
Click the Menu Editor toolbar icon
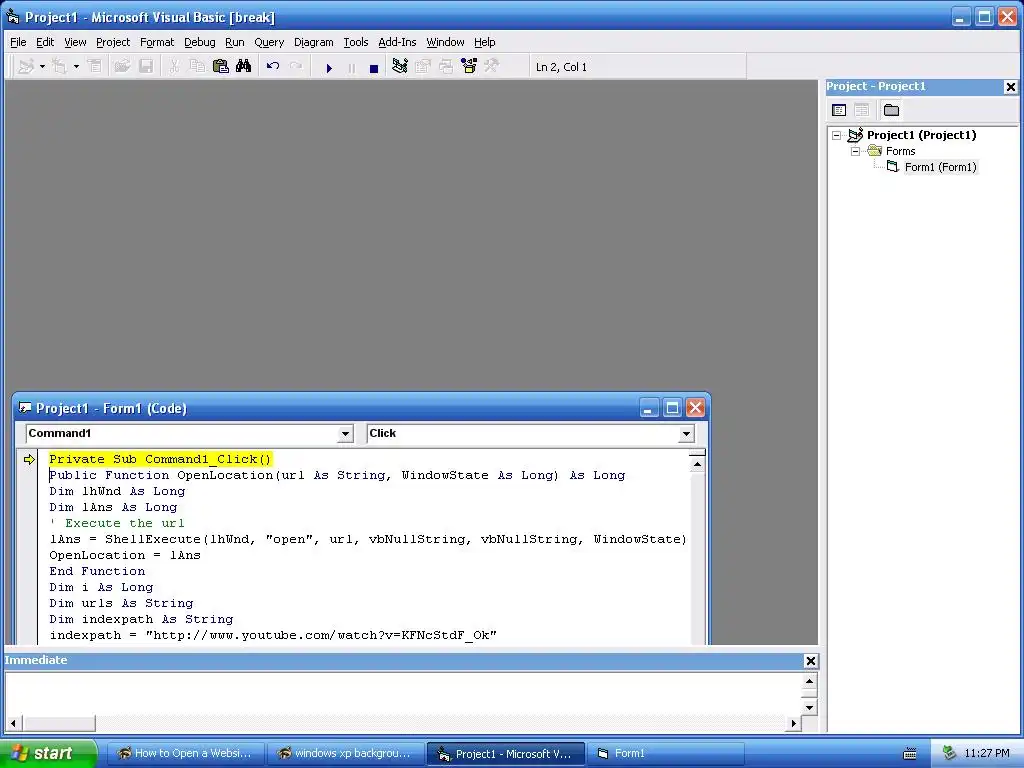coord(95,67)
